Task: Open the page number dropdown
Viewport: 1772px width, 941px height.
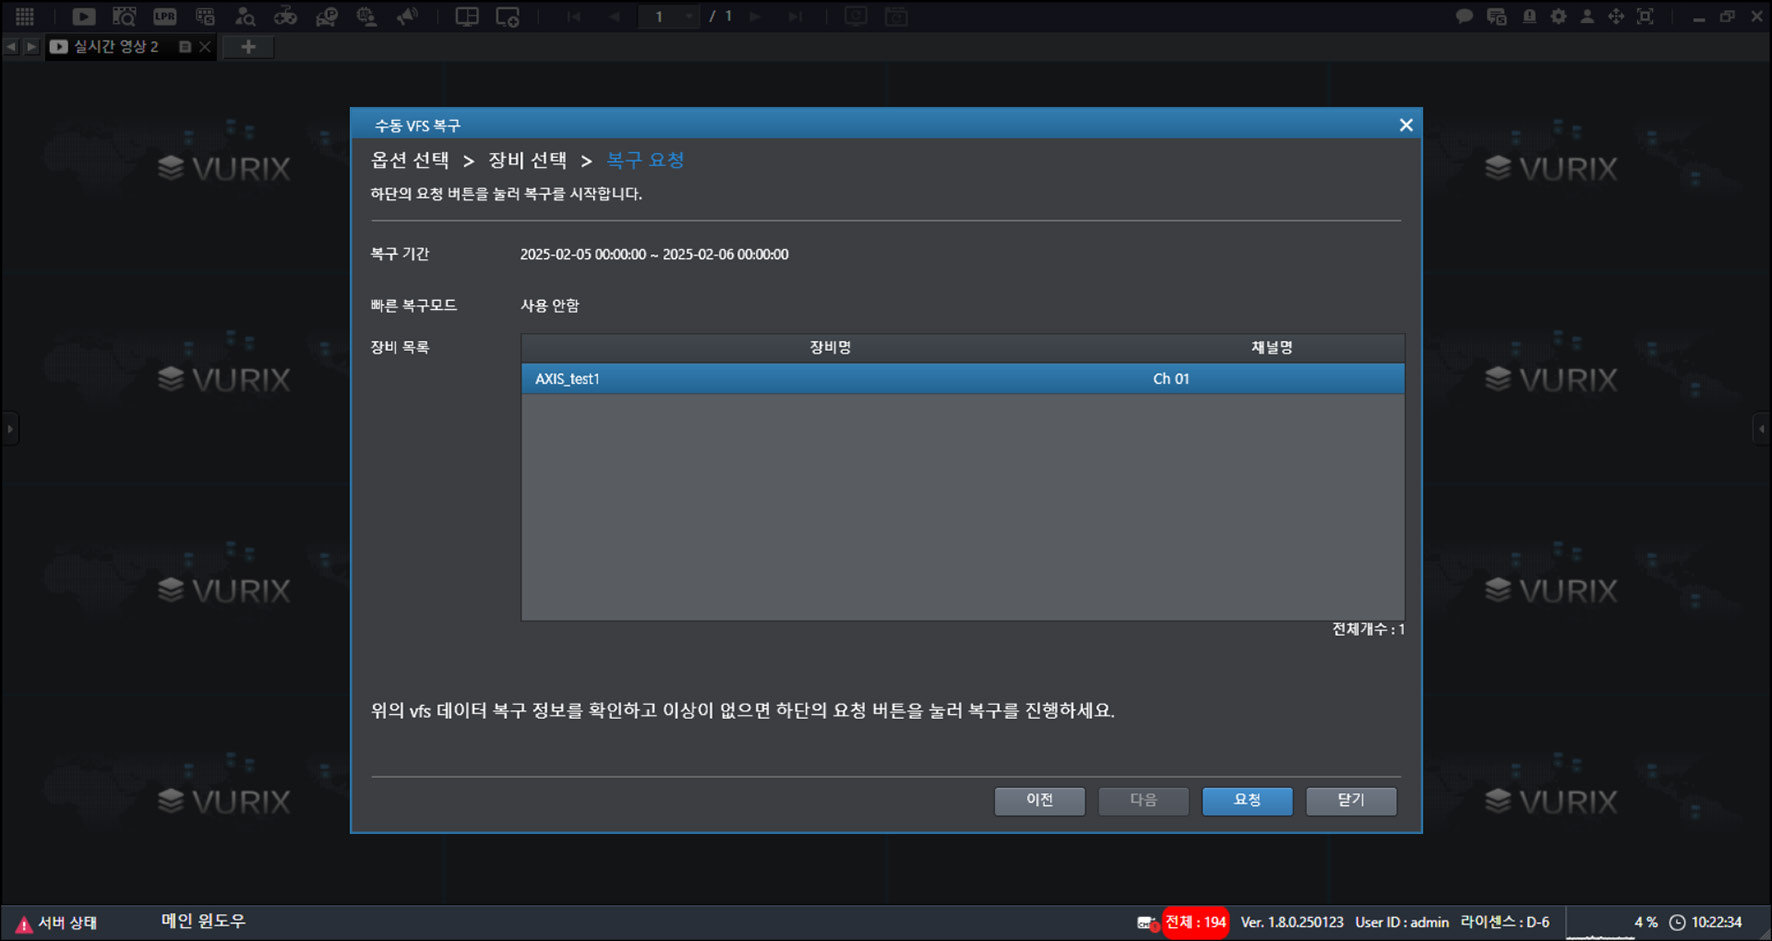Action: [x=669, y=16]
